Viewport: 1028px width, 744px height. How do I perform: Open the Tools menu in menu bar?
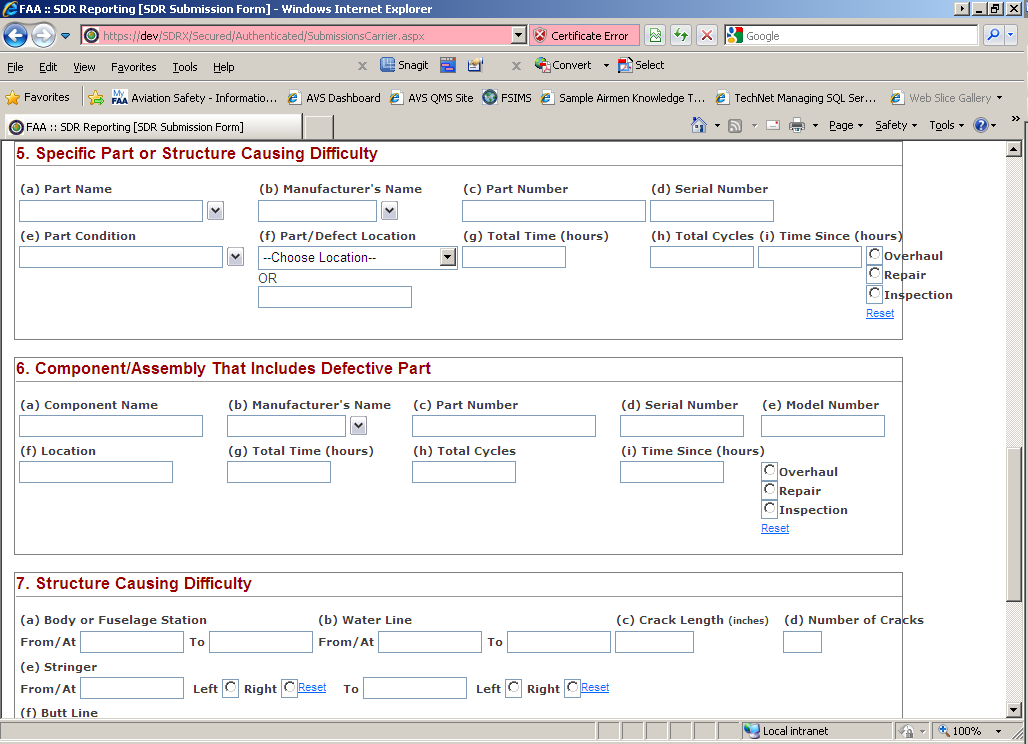click(184, 67)
